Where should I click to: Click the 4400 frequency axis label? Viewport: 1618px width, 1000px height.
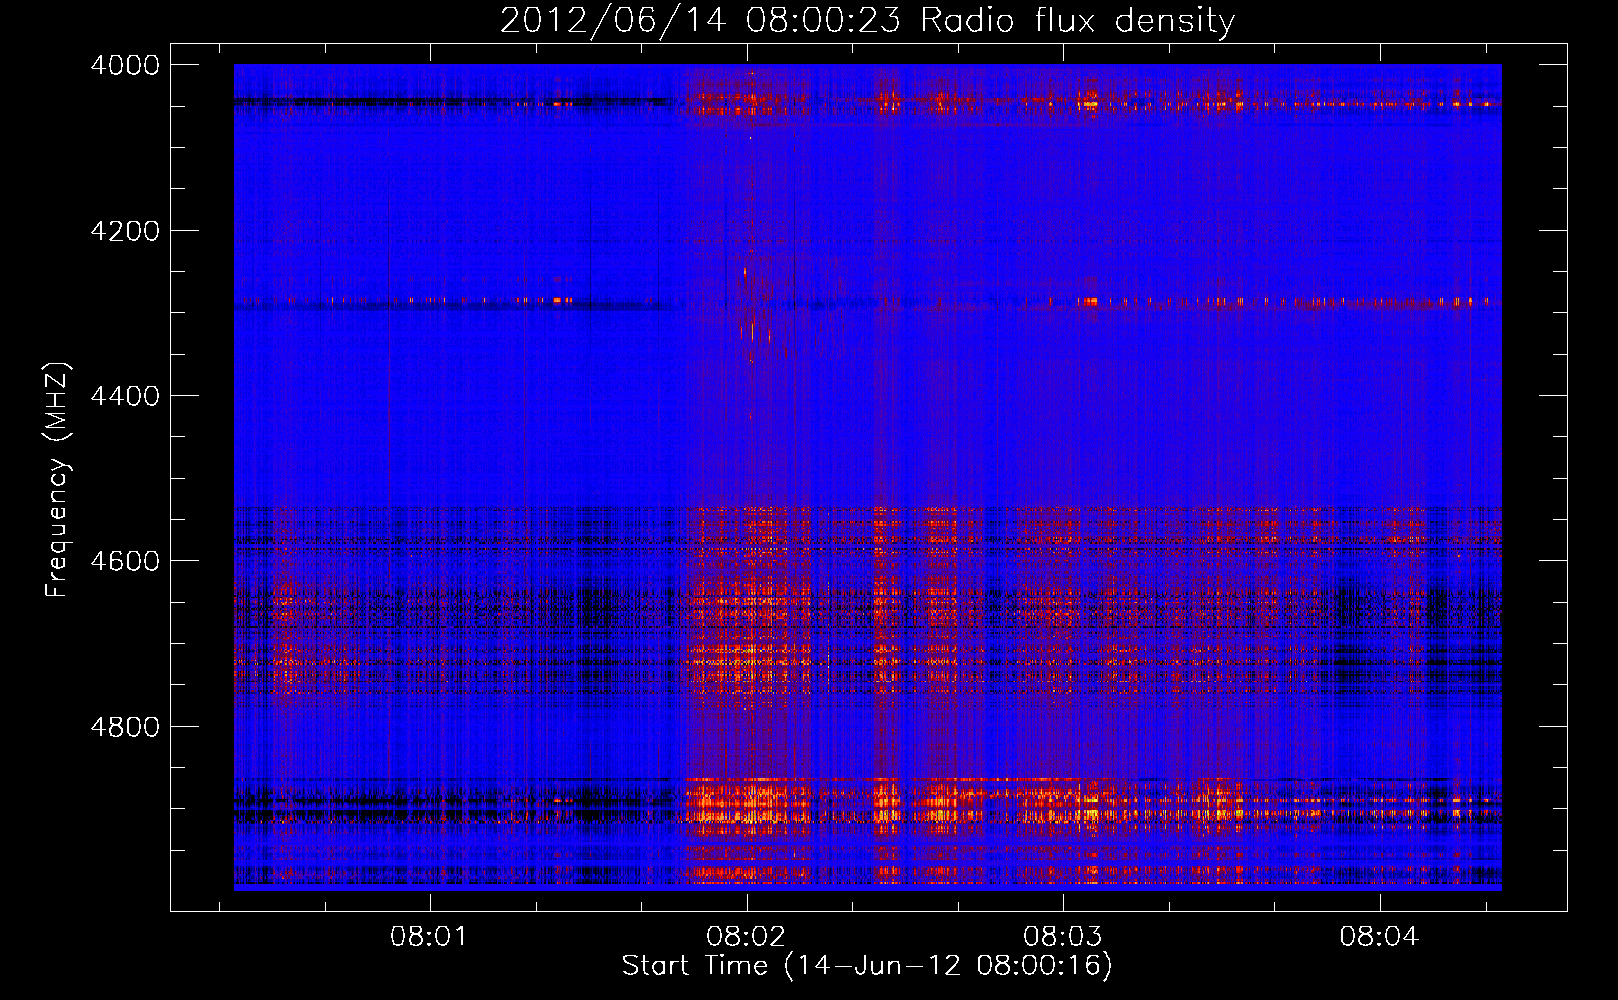(x=125, y=396)
